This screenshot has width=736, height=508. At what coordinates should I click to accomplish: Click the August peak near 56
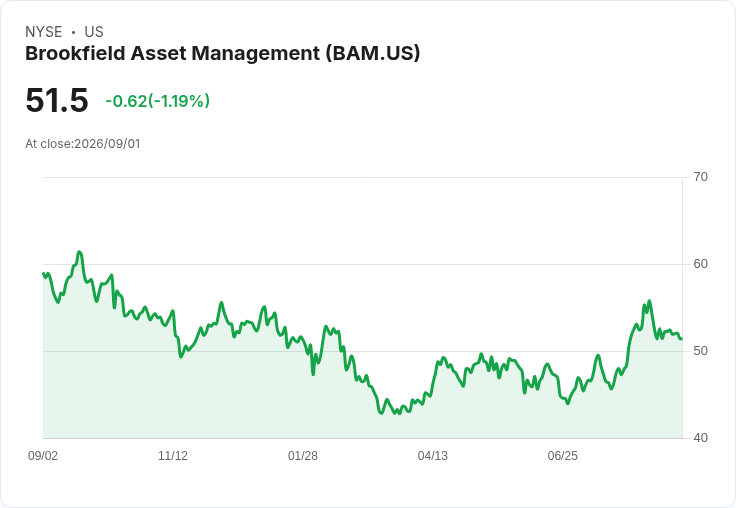pos(649,301)
